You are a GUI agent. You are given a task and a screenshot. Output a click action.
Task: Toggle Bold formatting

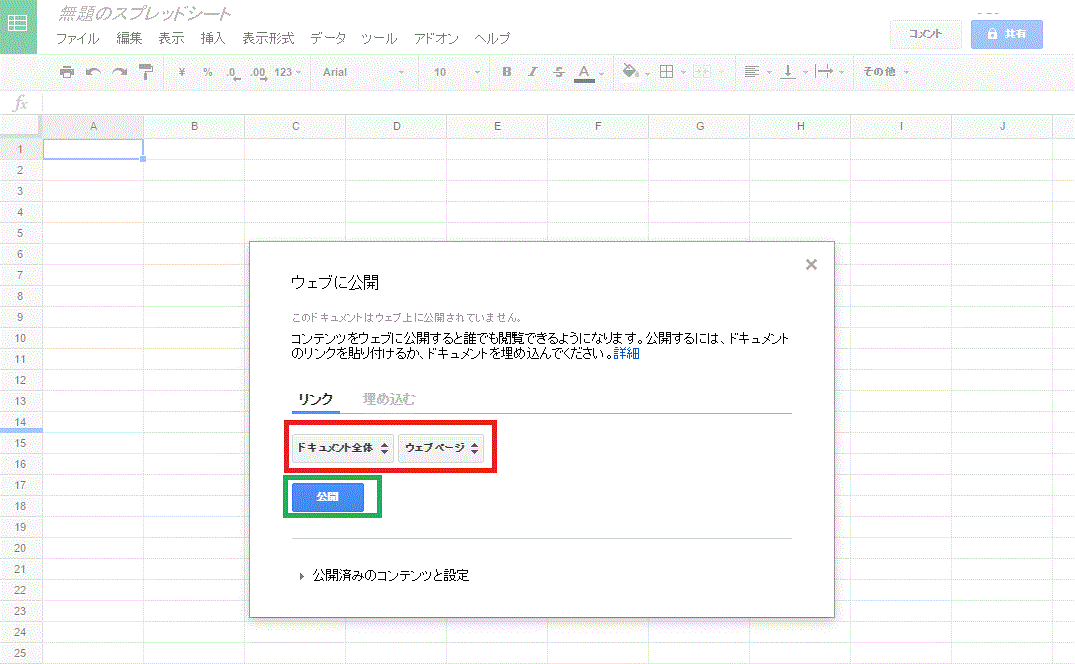coord(507,72)
